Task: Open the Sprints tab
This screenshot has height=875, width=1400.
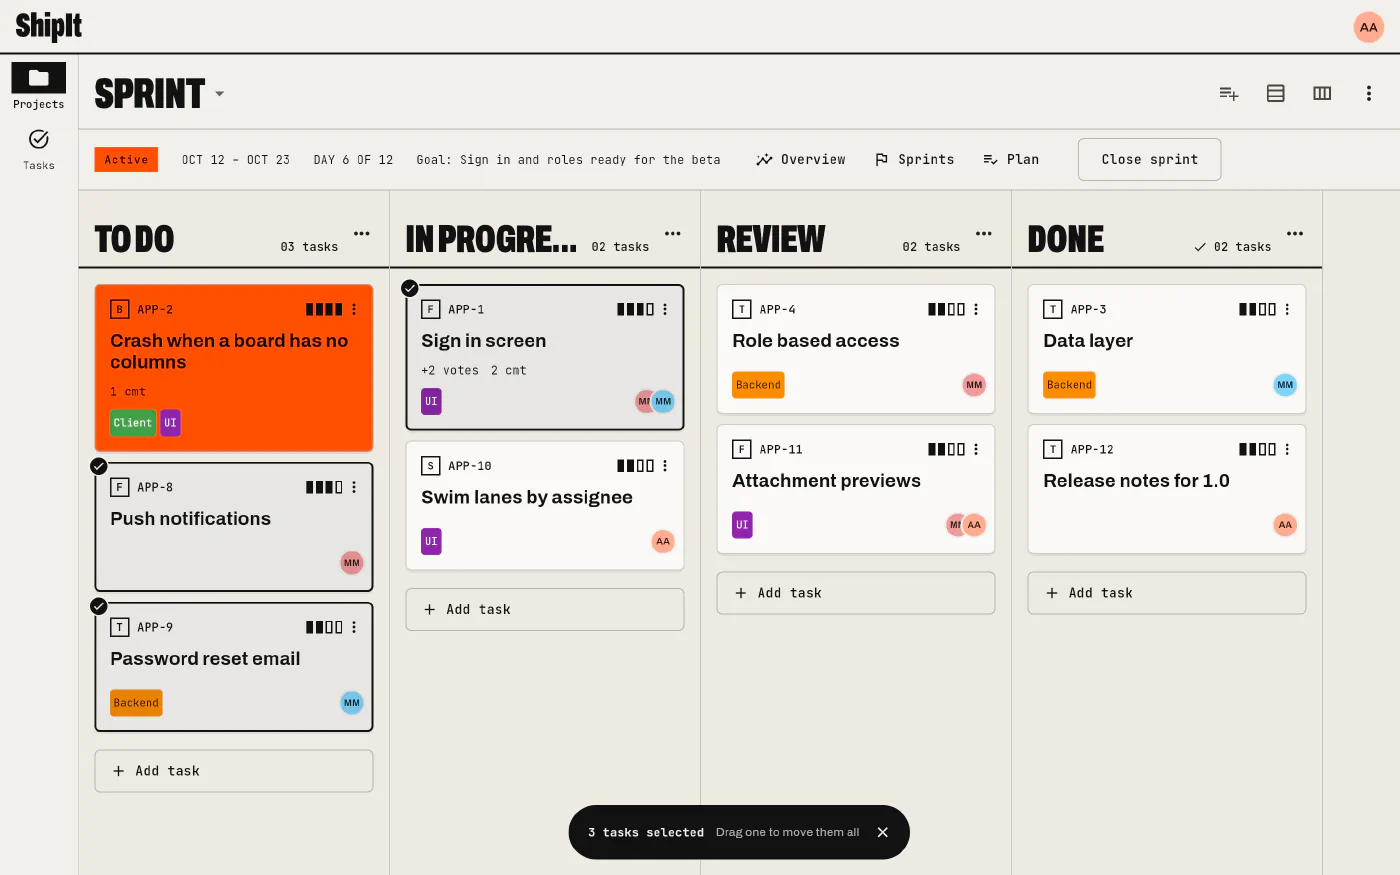Action: coord(915,160)
